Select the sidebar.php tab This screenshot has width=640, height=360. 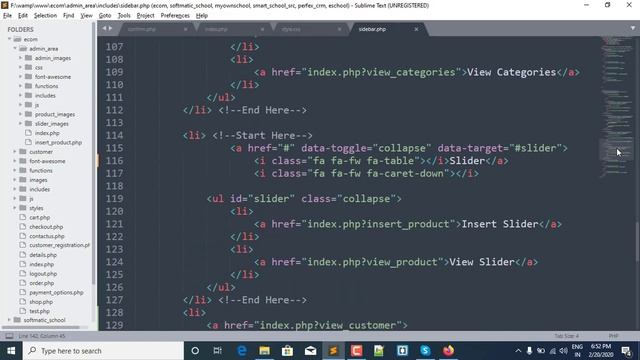(372, 29)
